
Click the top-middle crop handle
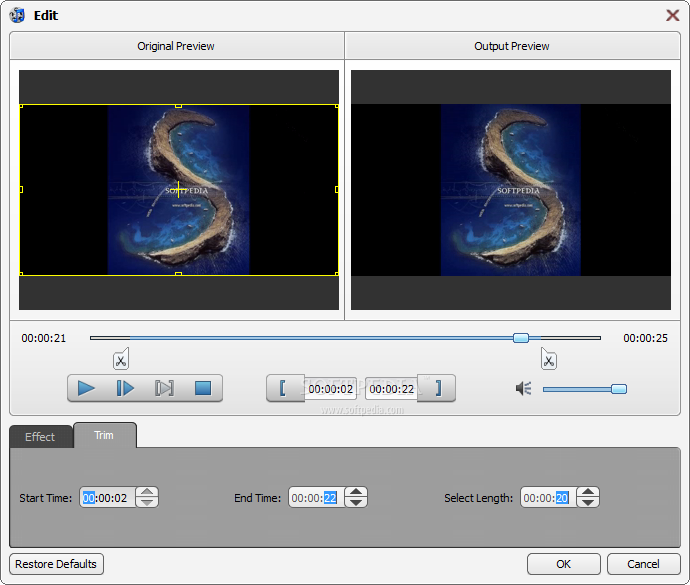click(178, 106)
